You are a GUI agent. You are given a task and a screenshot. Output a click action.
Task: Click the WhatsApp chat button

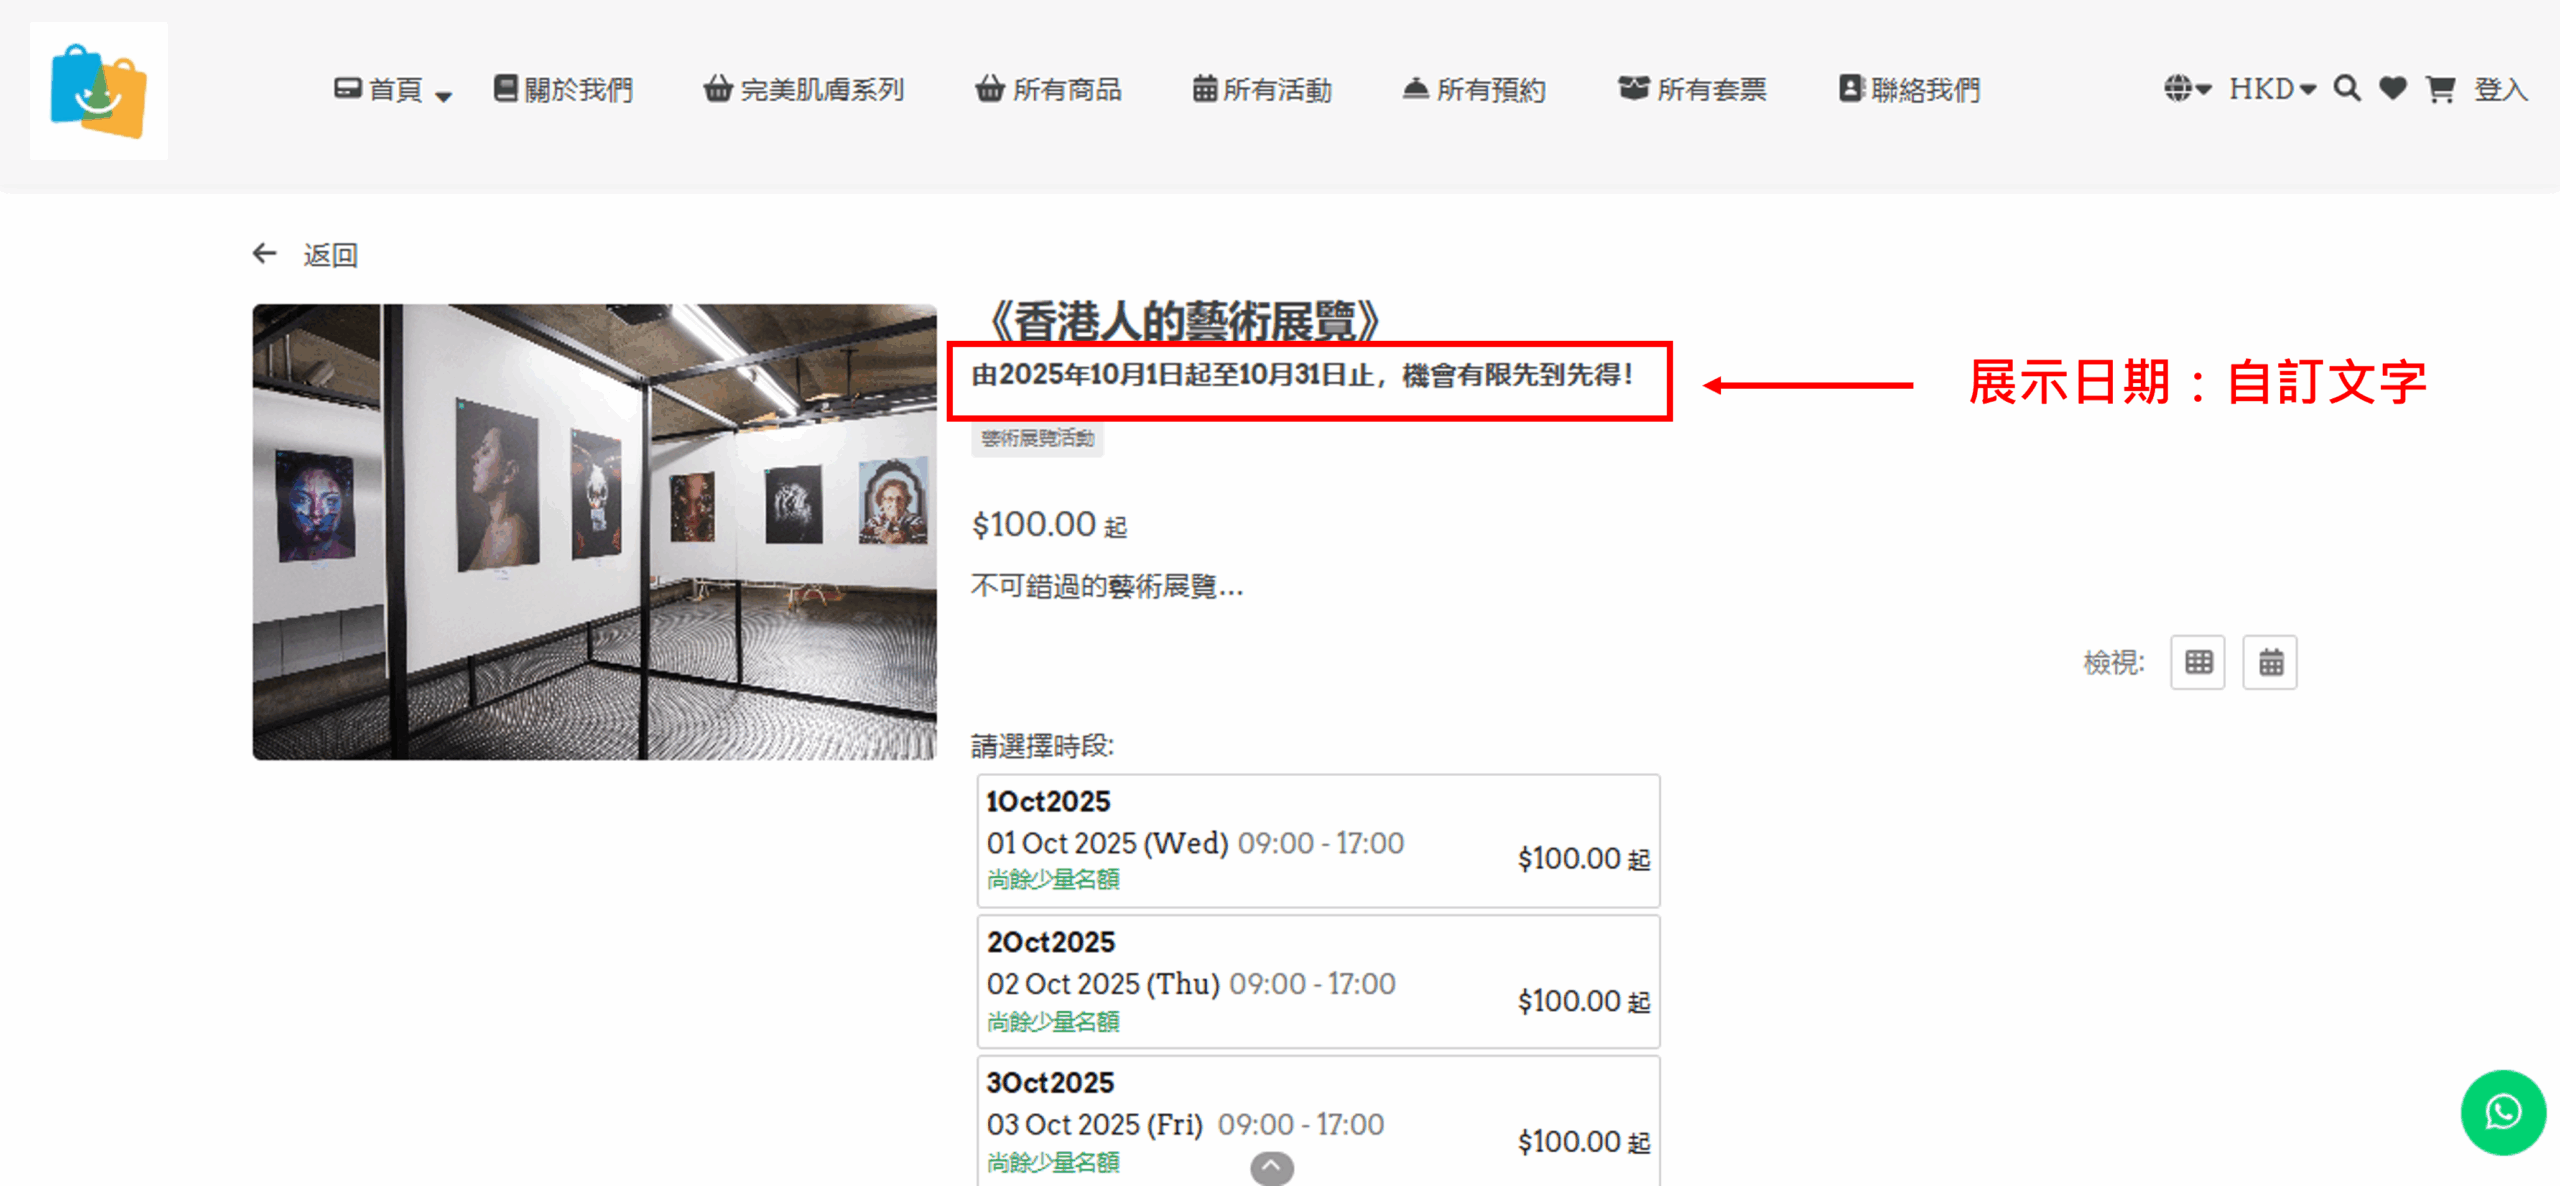tap(2502, 1112)
